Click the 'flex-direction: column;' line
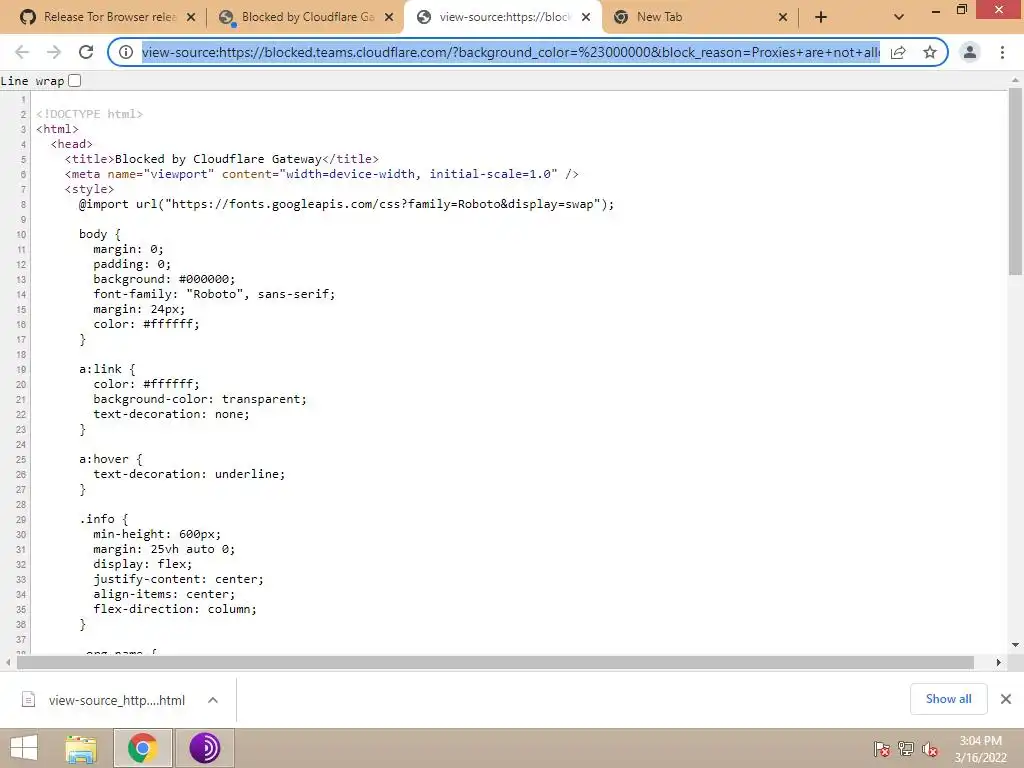The image size is (1024, 768). pyautogui.click(x=175, y=609)
